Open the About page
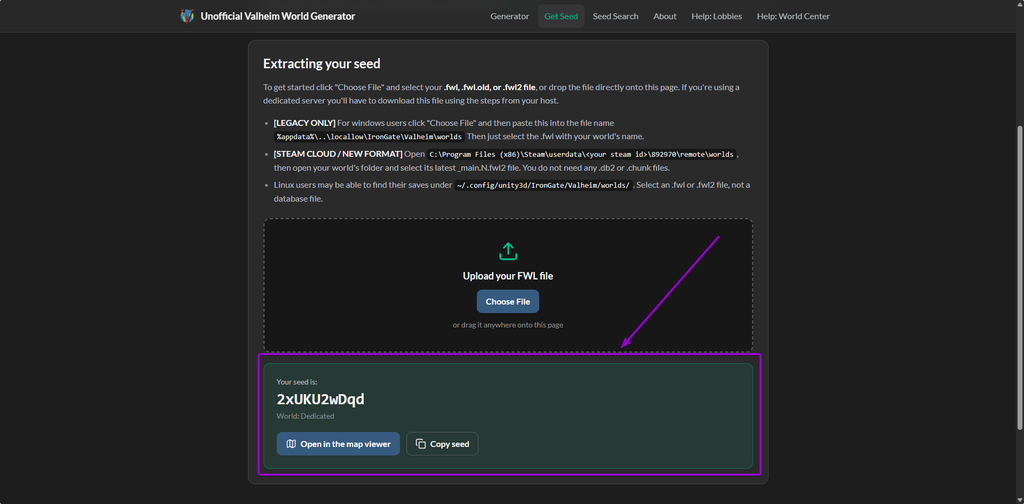This screenshot has height=504, width=1024. 665,16
